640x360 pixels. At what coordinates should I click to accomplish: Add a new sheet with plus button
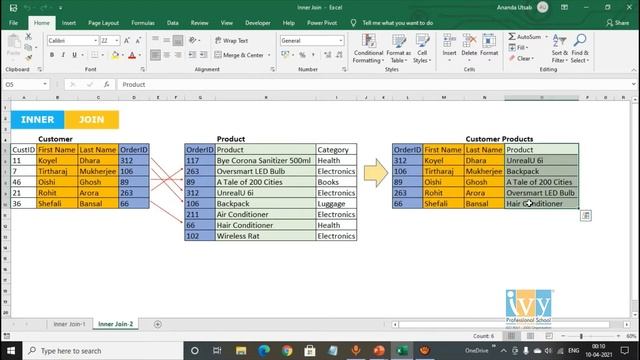click(x=158, y=324)
